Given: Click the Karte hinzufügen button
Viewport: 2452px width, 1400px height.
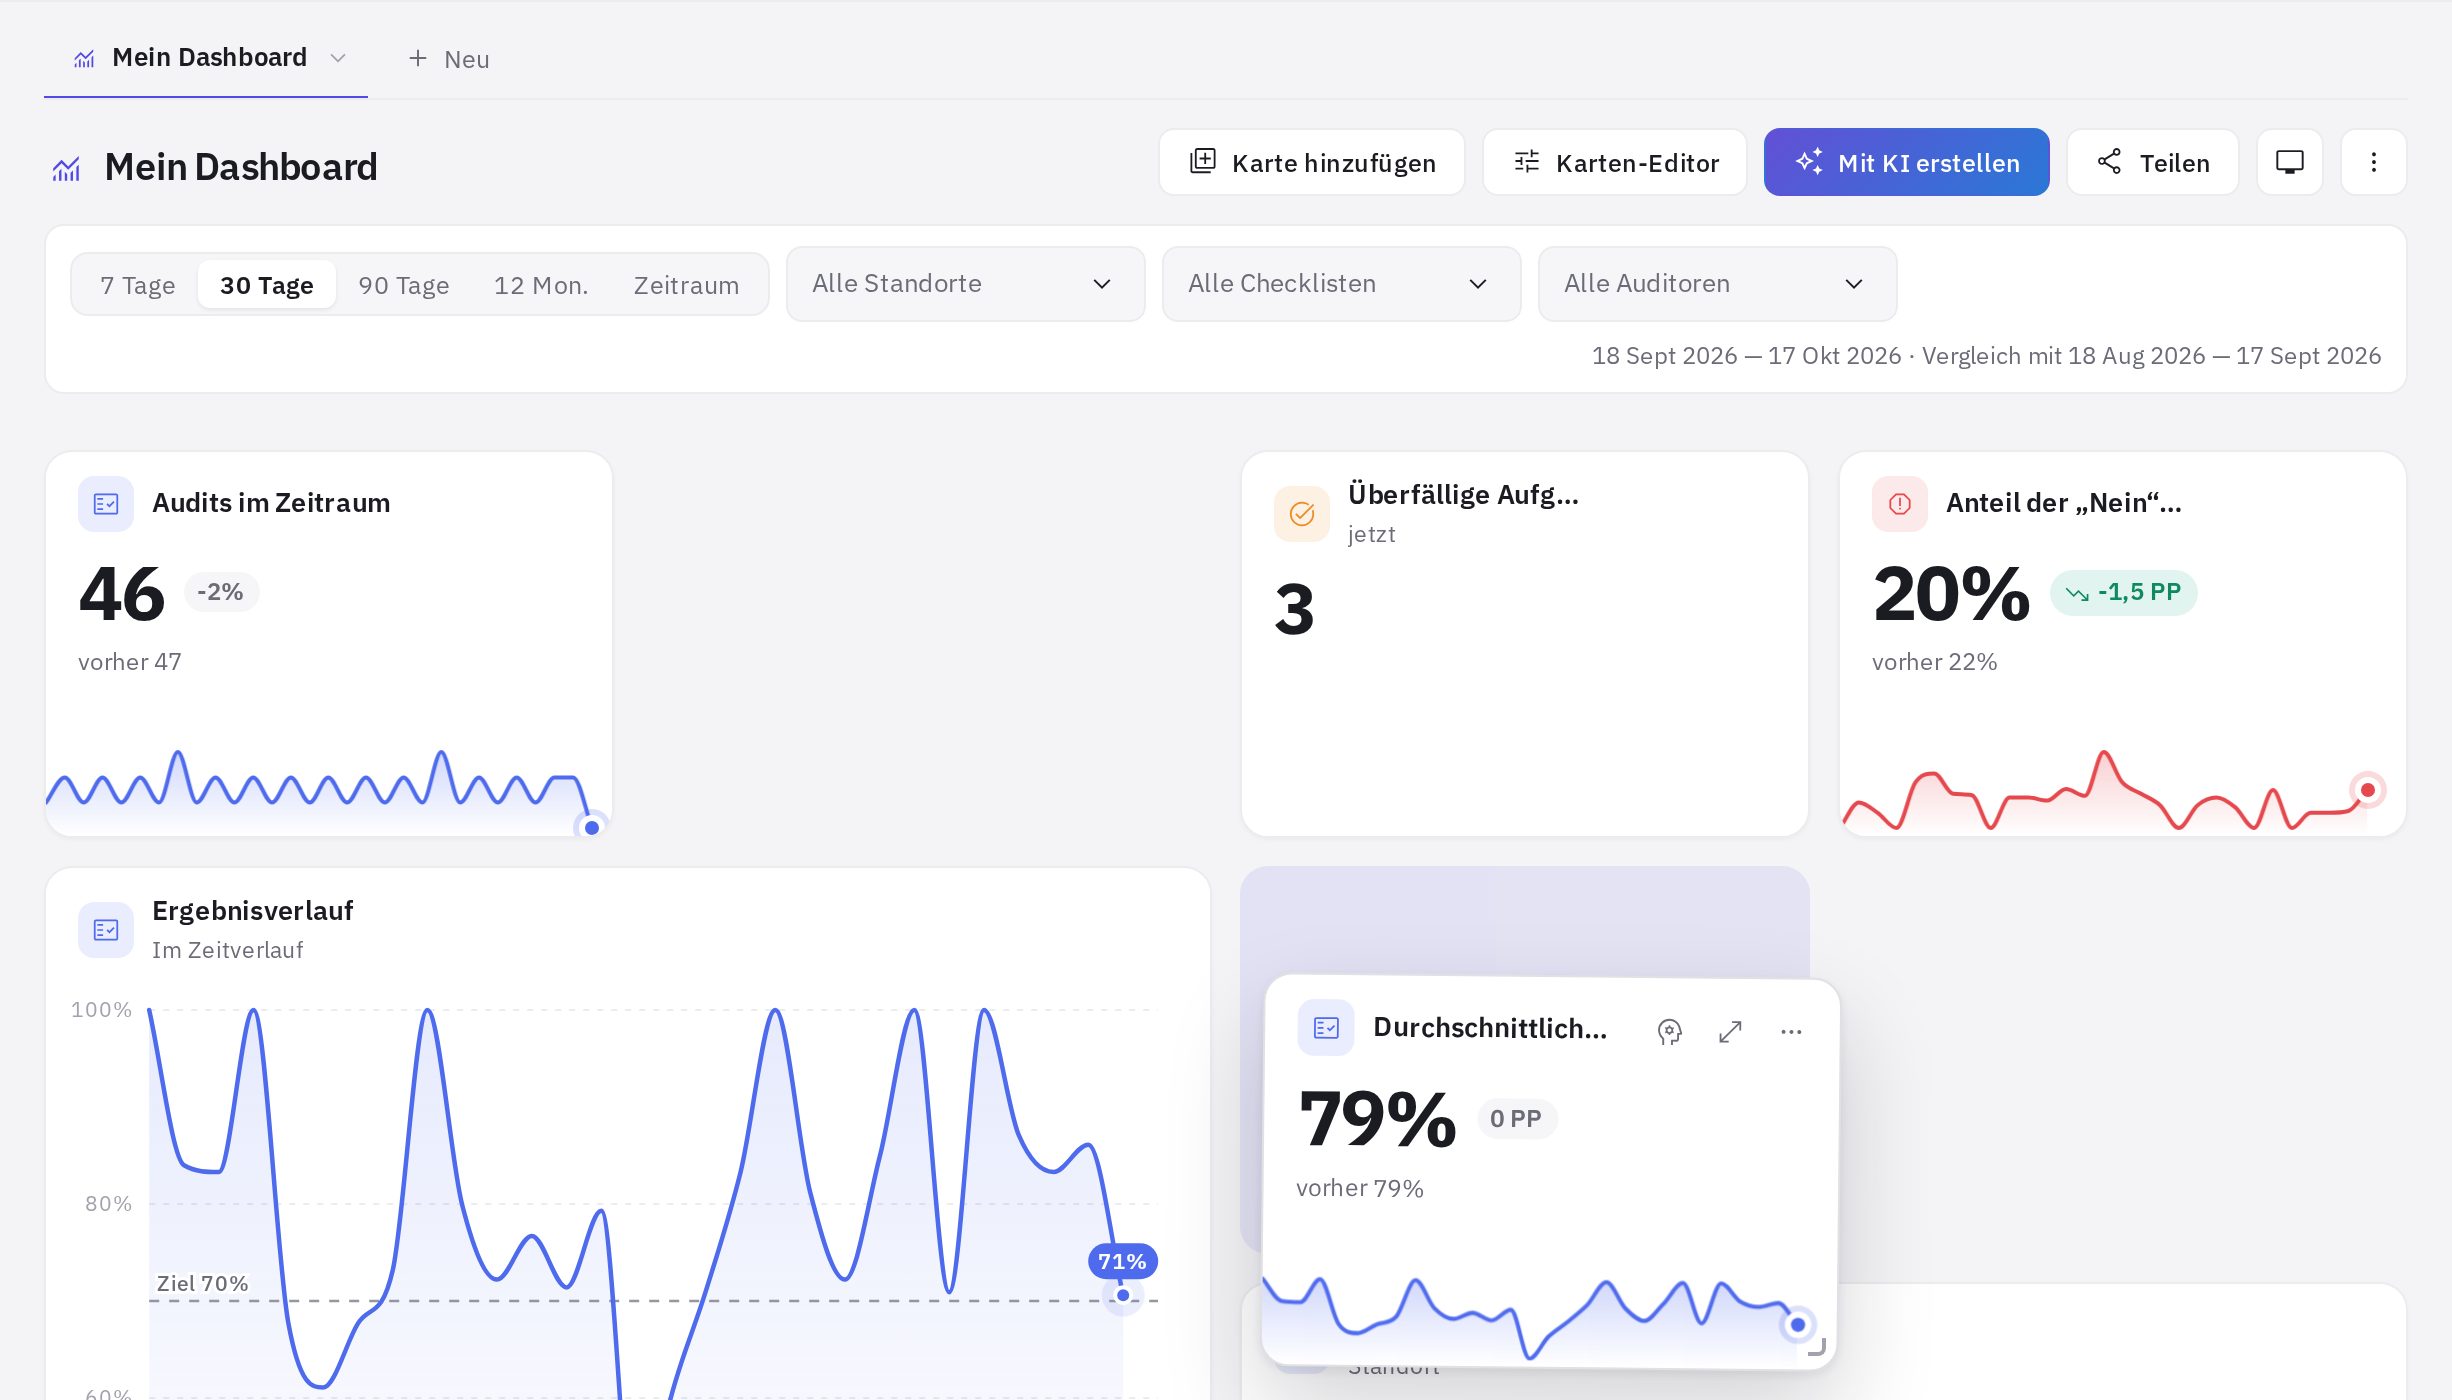Looking at the screenshot, I should [1312, 162].
